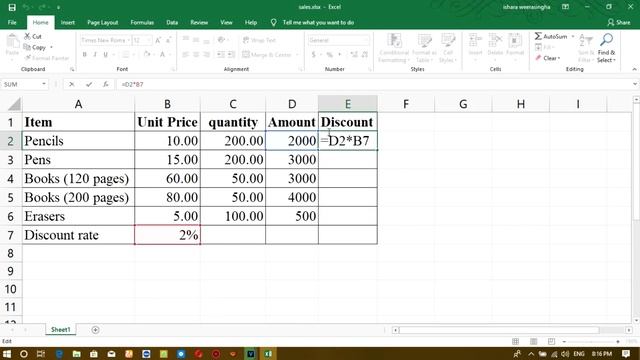Click the Tell me what you want to do box
Image resolution: width=640 pixels, height=360 pixels.
coord(318,22)
